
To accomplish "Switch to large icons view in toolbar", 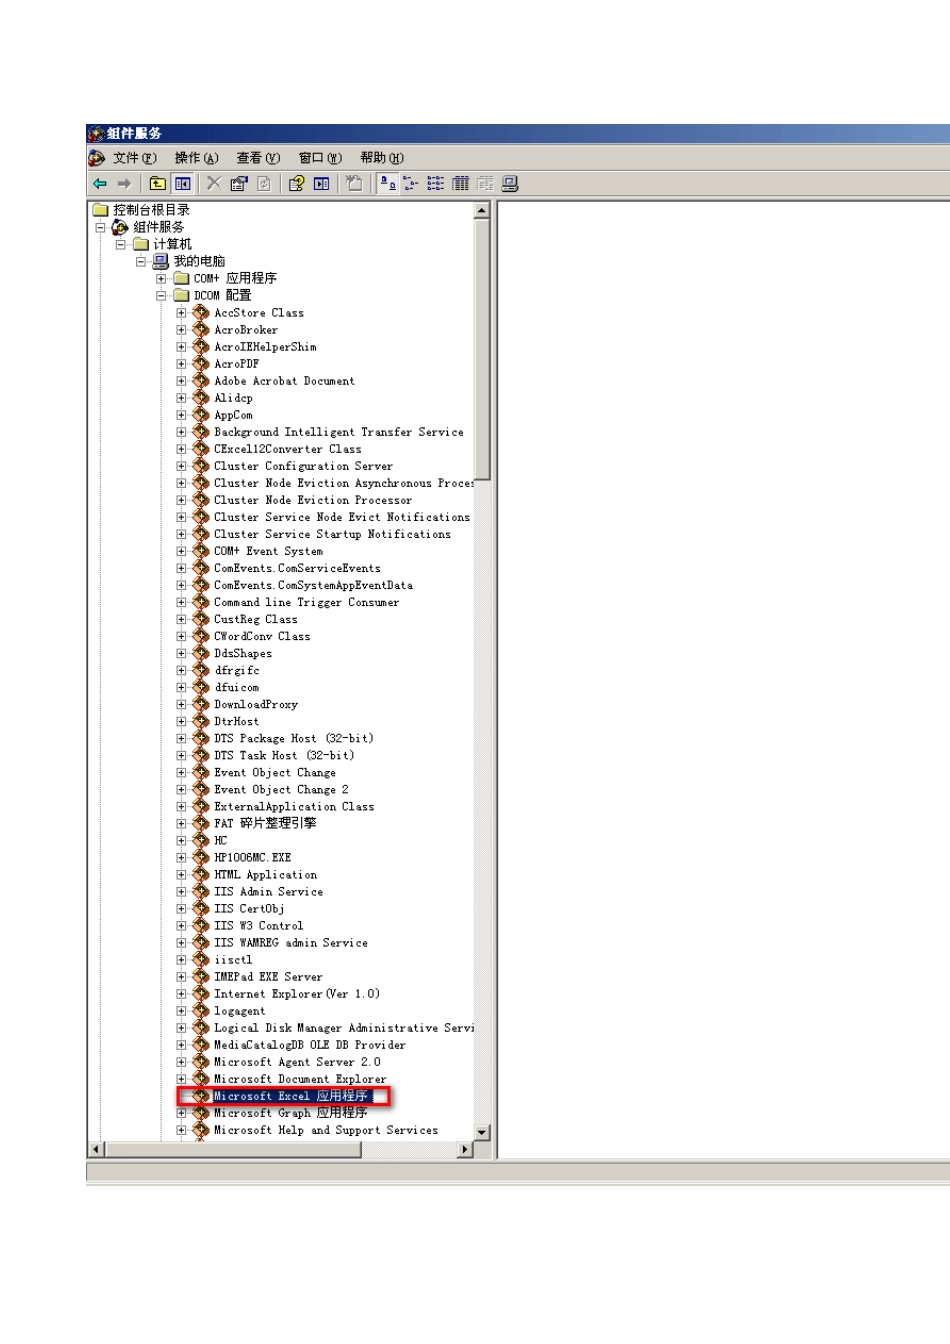I will (388, 183).
